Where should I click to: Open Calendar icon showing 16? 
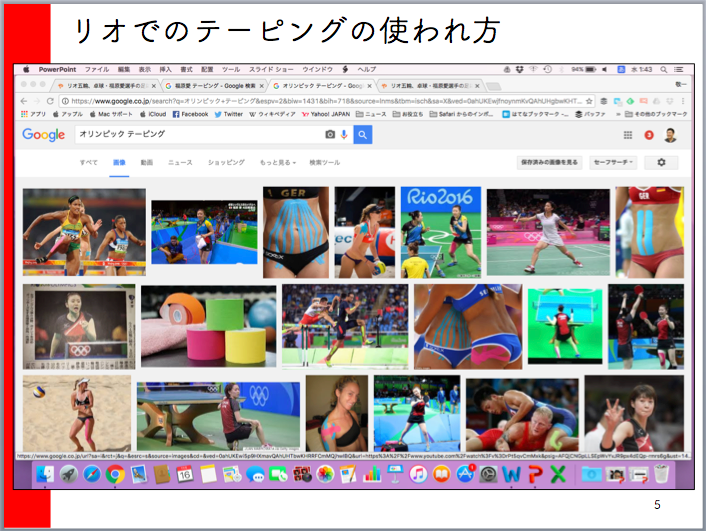(x=185, y=475)
